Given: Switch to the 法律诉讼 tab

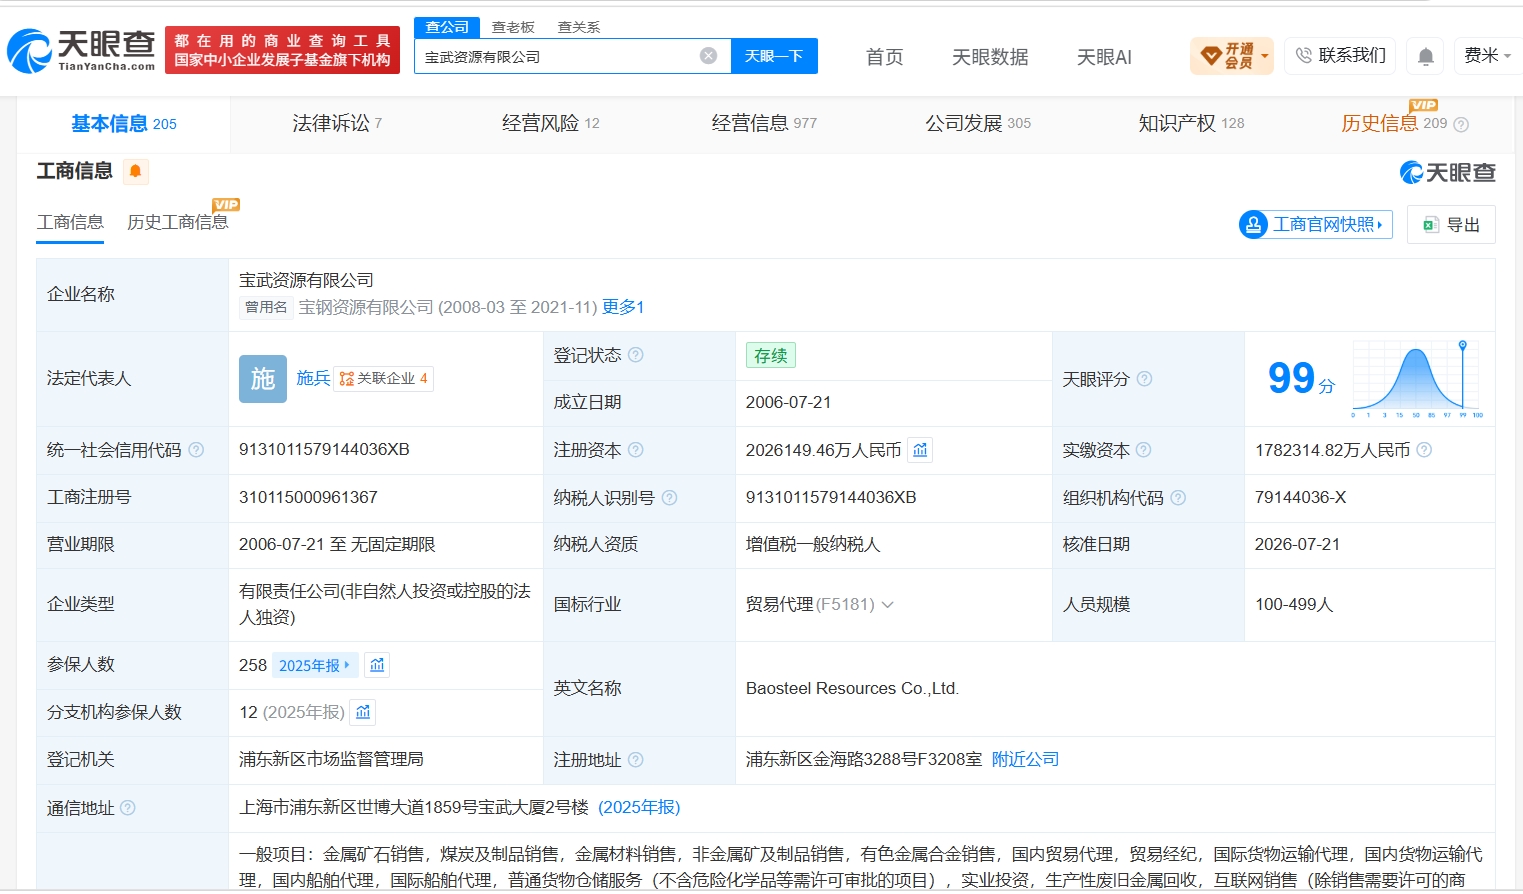Looking at the screenshot, I should pyautogui.click(x=337, y=123).
